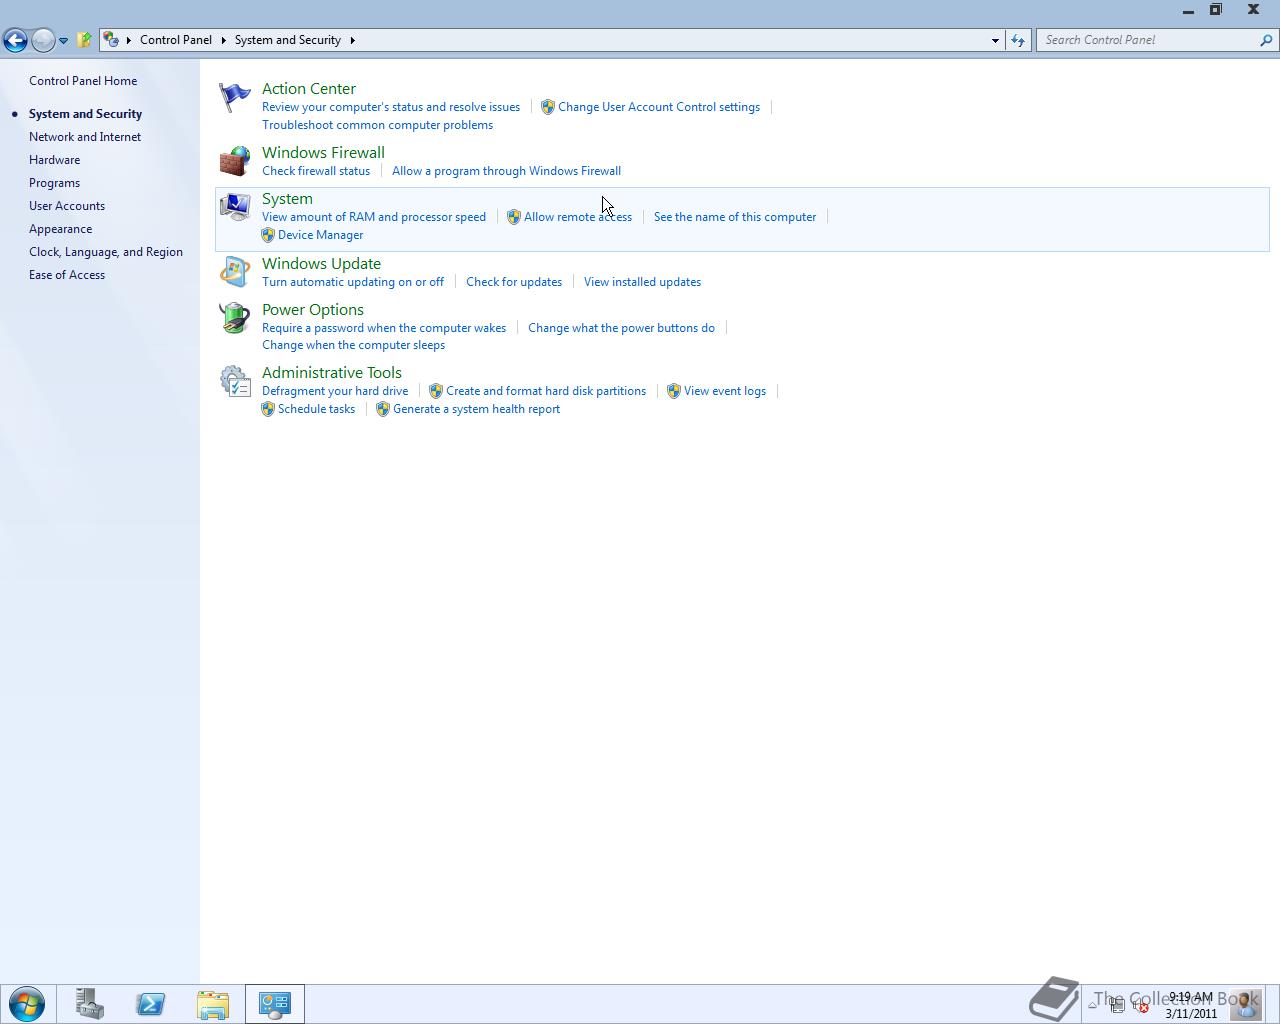Allow a program through Windows Firewall
The width and height of the screenshot is (1280, 1024).
506,171
